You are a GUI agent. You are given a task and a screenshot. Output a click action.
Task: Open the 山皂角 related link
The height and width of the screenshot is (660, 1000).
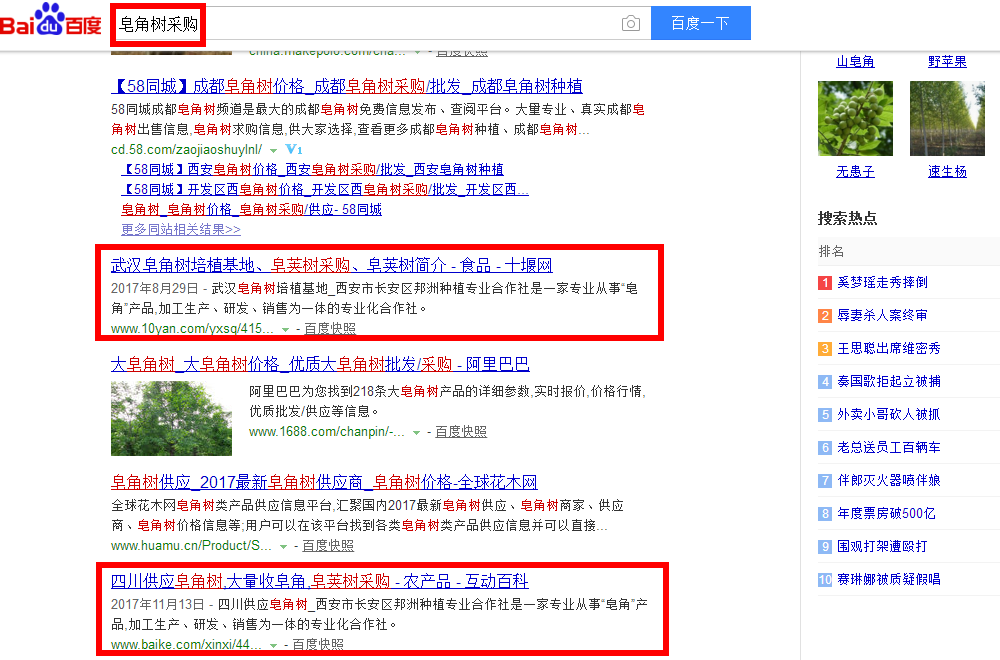point(855,62)
